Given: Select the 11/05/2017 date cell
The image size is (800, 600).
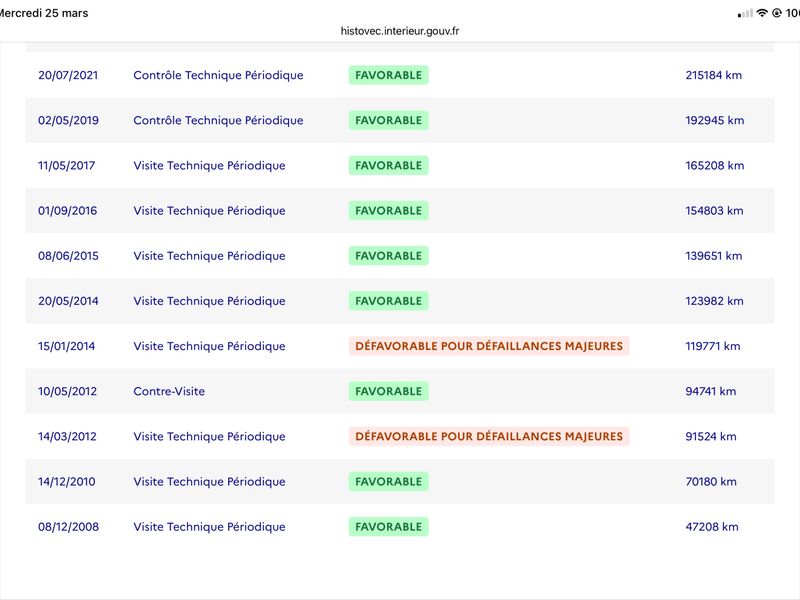Looking at the screenshot, I should point(66,165).
